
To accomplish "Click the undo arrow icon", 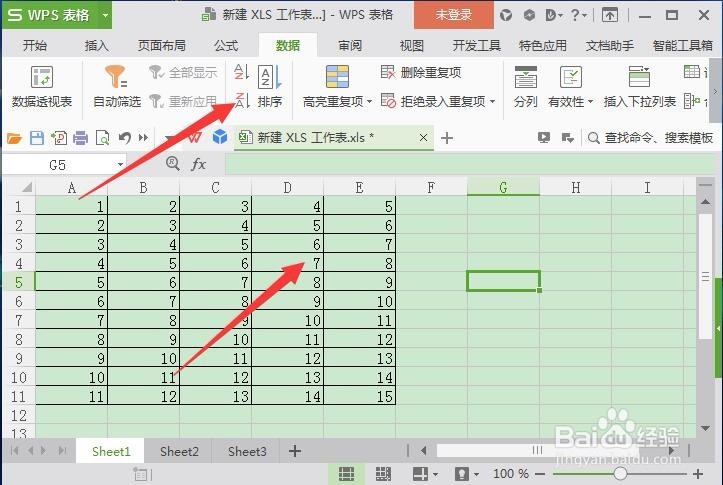I will click(124, 138).
